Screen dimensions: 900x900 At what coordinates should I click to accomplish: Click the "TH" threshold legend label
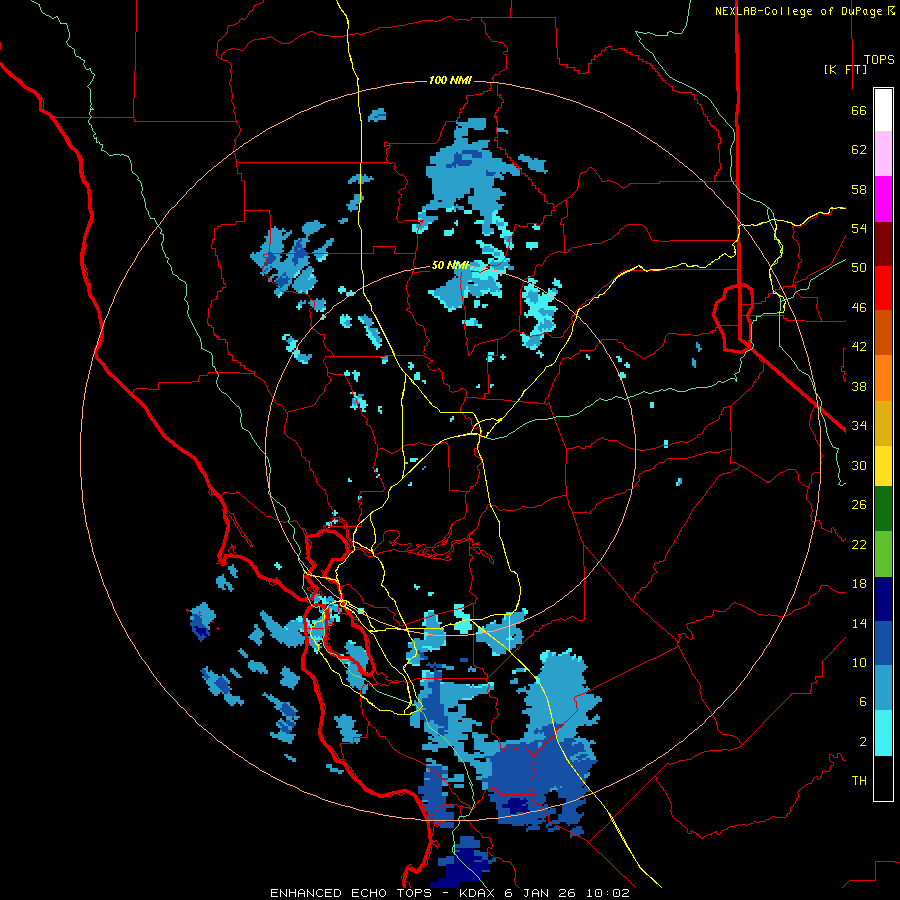tap(859, 781)
